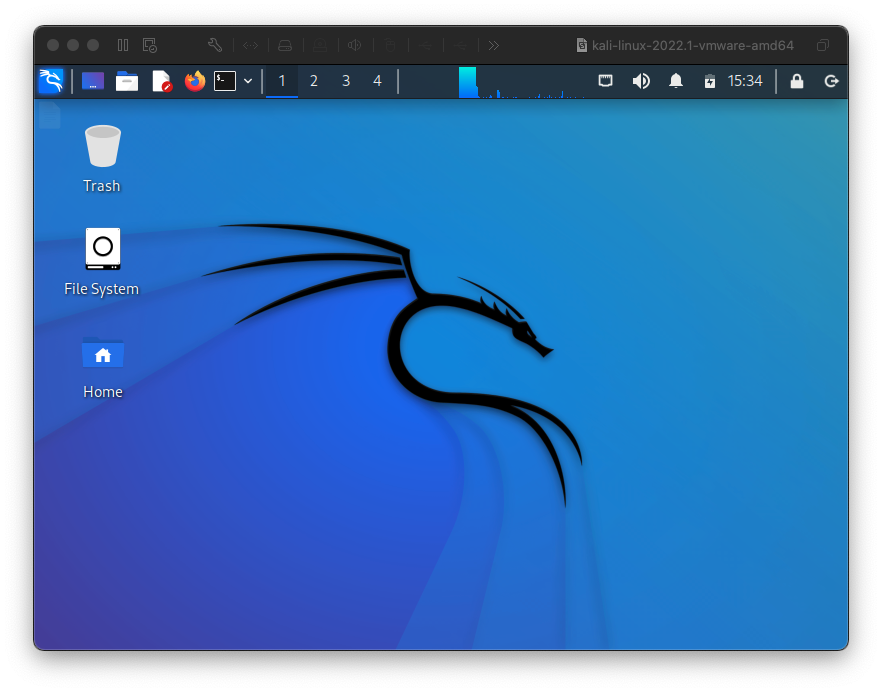Click the 15:34 clock
This screenshot has width=882, height=692.
tap(745, 81)
